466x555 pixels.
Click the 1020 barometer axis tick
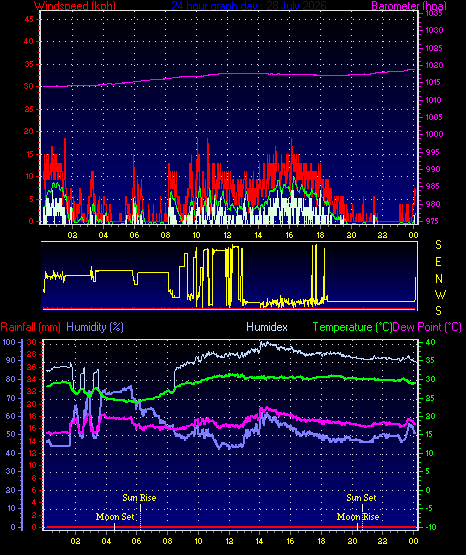(x=434, y=65)
